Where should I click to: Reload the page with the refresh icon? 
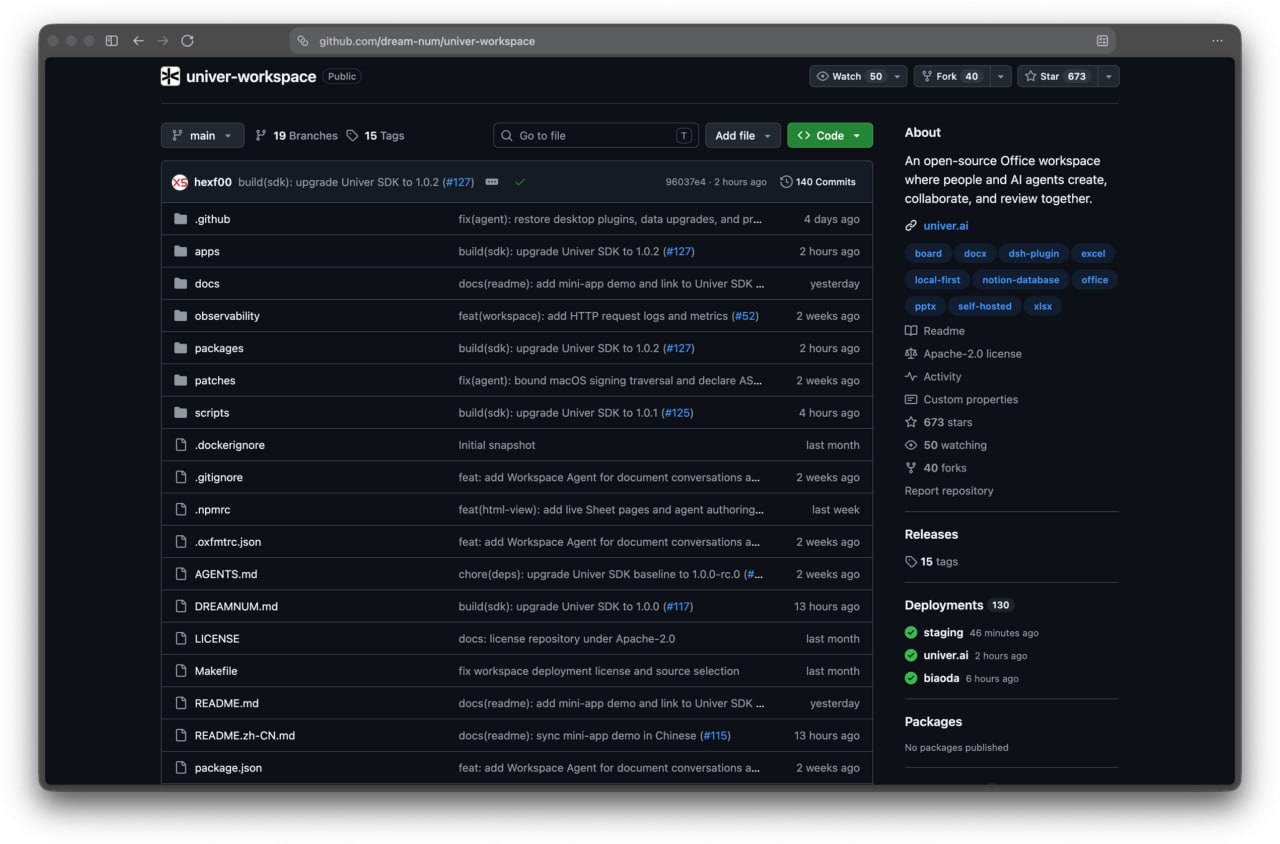coord(187,41)
